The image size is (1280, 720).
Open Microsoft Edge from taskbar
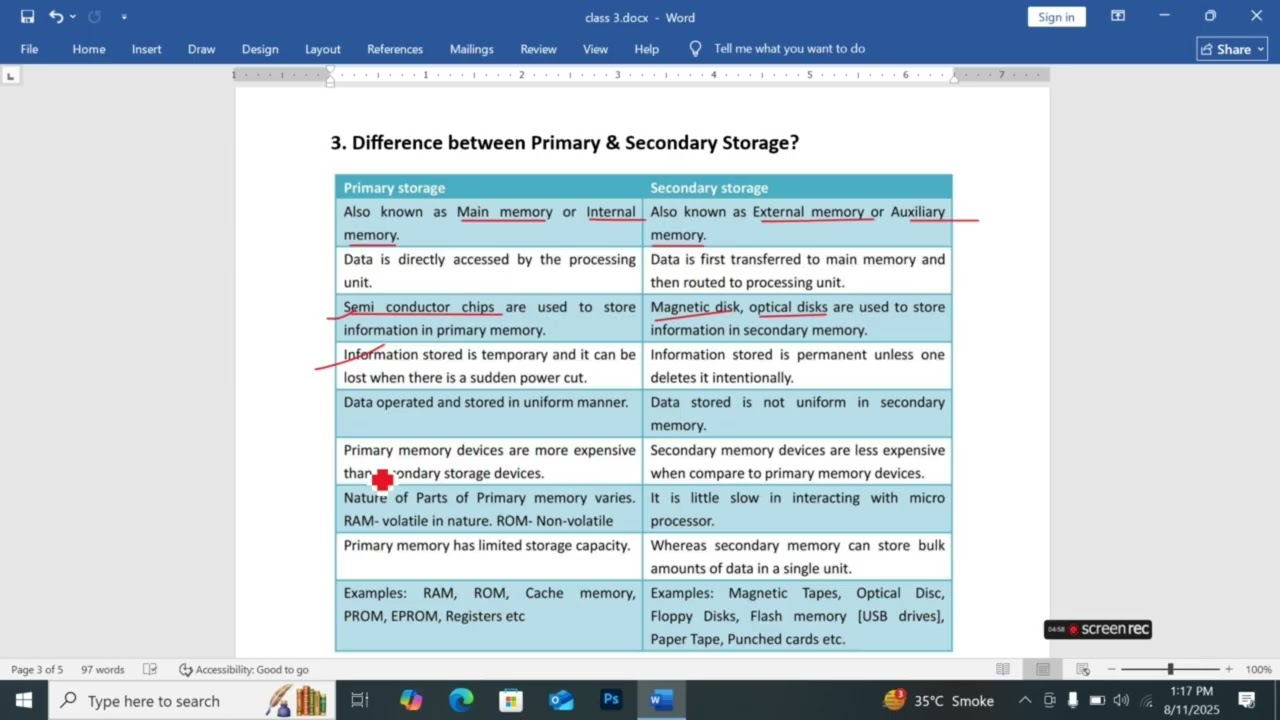click(461, 701)
